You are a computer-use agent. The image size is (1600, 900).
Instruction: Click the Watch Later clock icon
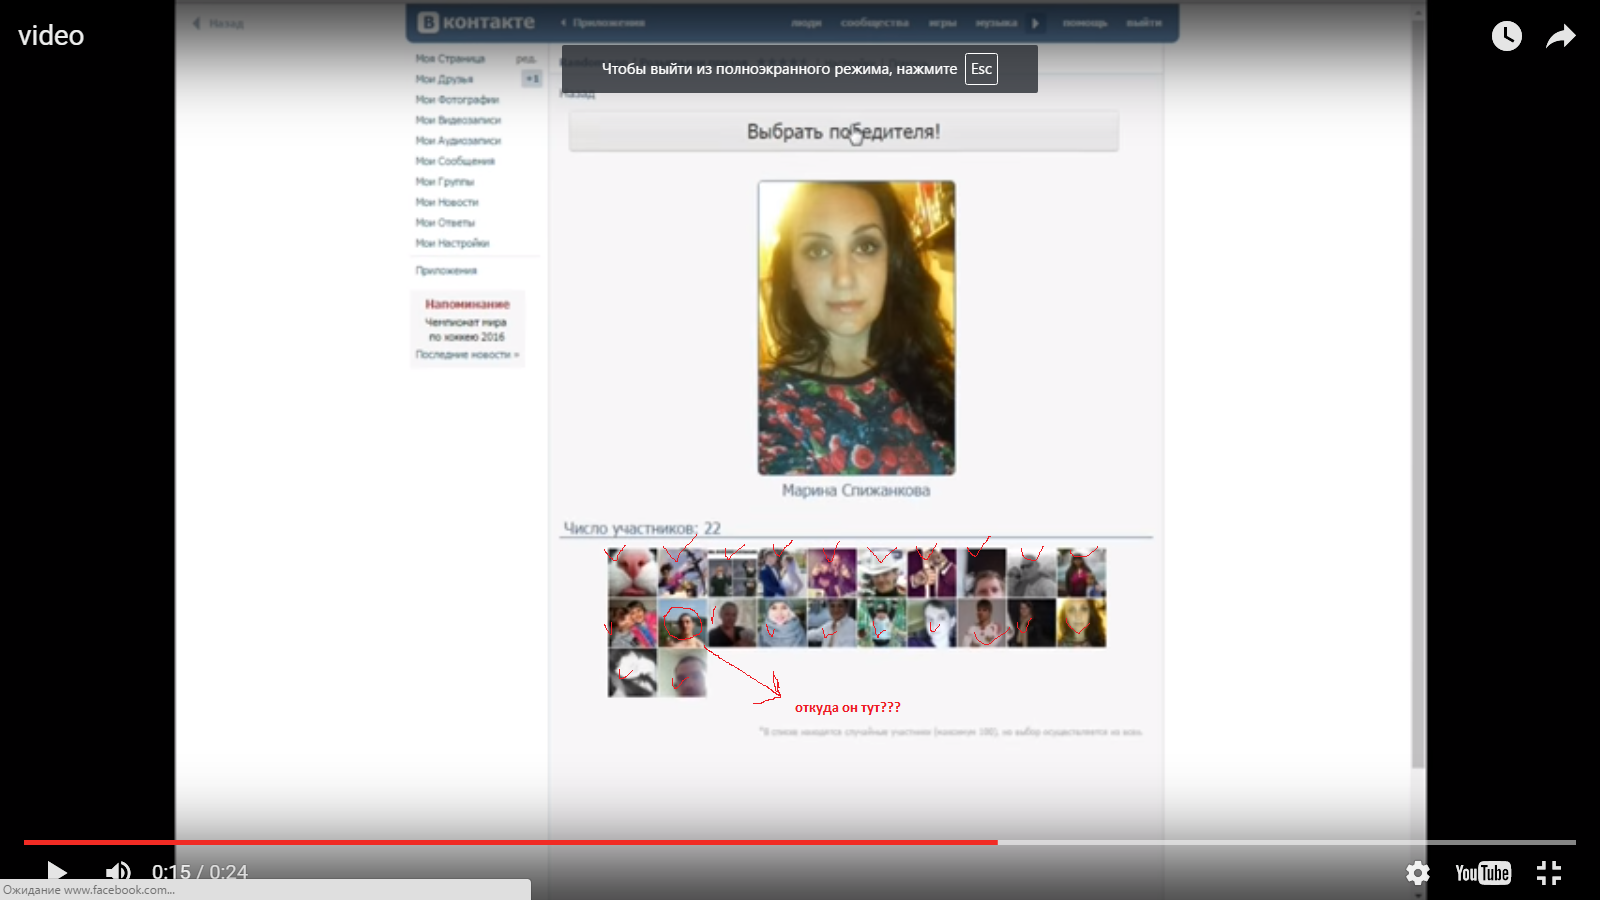click(x=1506, y=37)
